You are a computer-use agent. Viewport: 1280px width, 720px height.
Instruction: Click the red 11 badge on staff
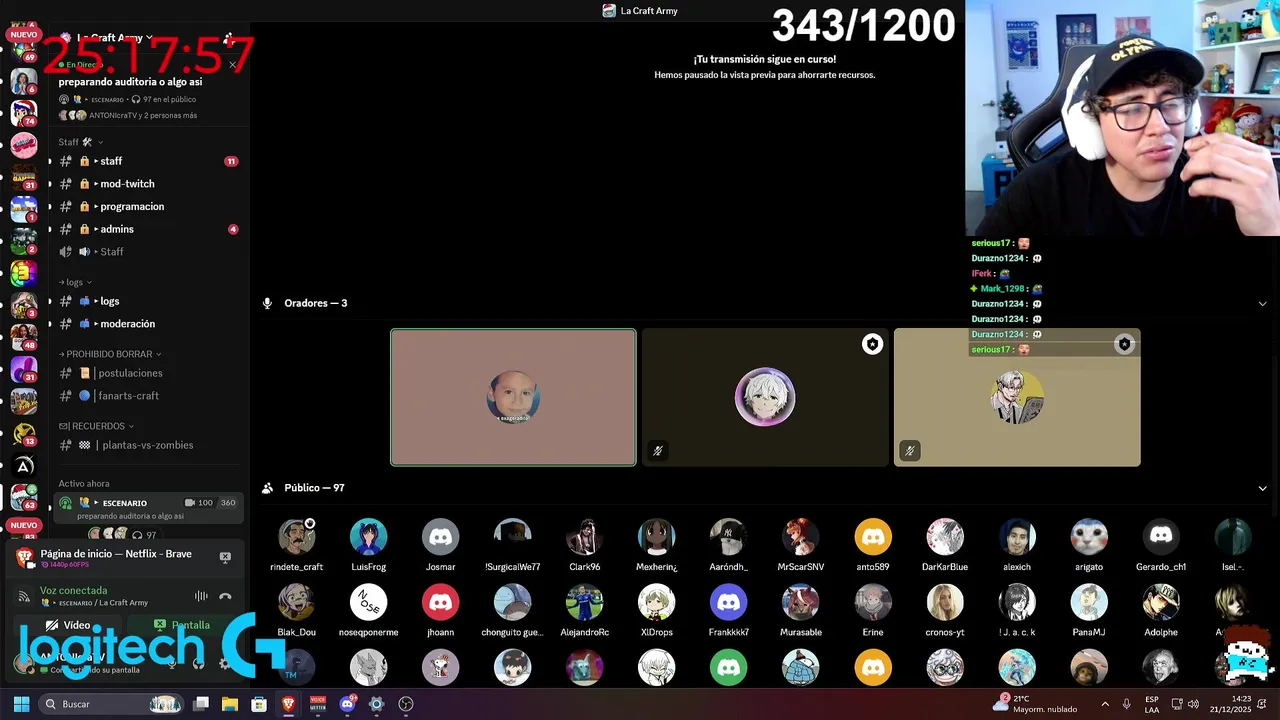pyautogui.click(x=231, y=161)
